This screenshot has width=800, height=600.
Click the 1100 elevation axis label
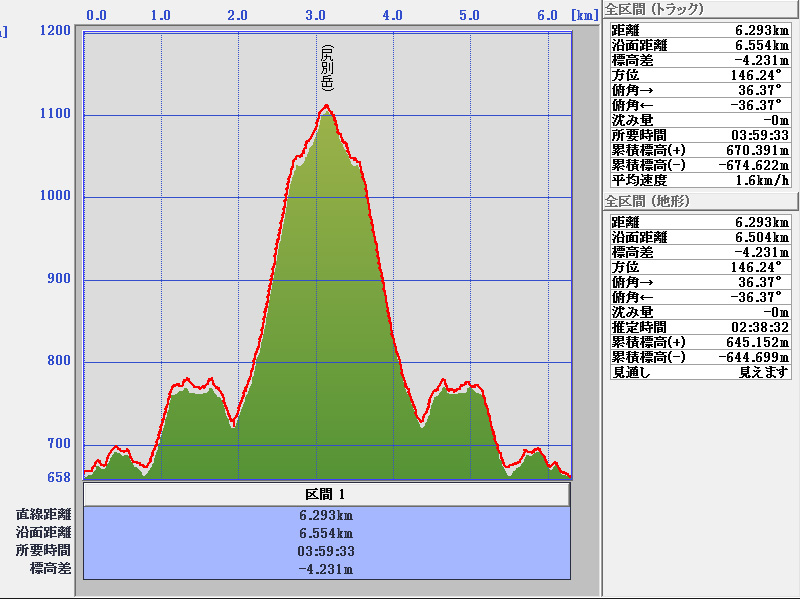[54, 114]
